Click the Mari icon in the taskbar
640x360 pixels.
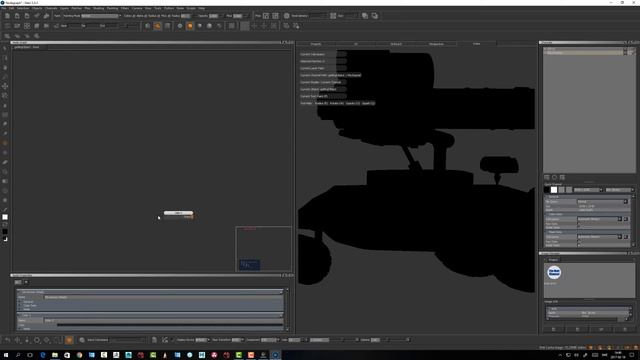(276, 355)
